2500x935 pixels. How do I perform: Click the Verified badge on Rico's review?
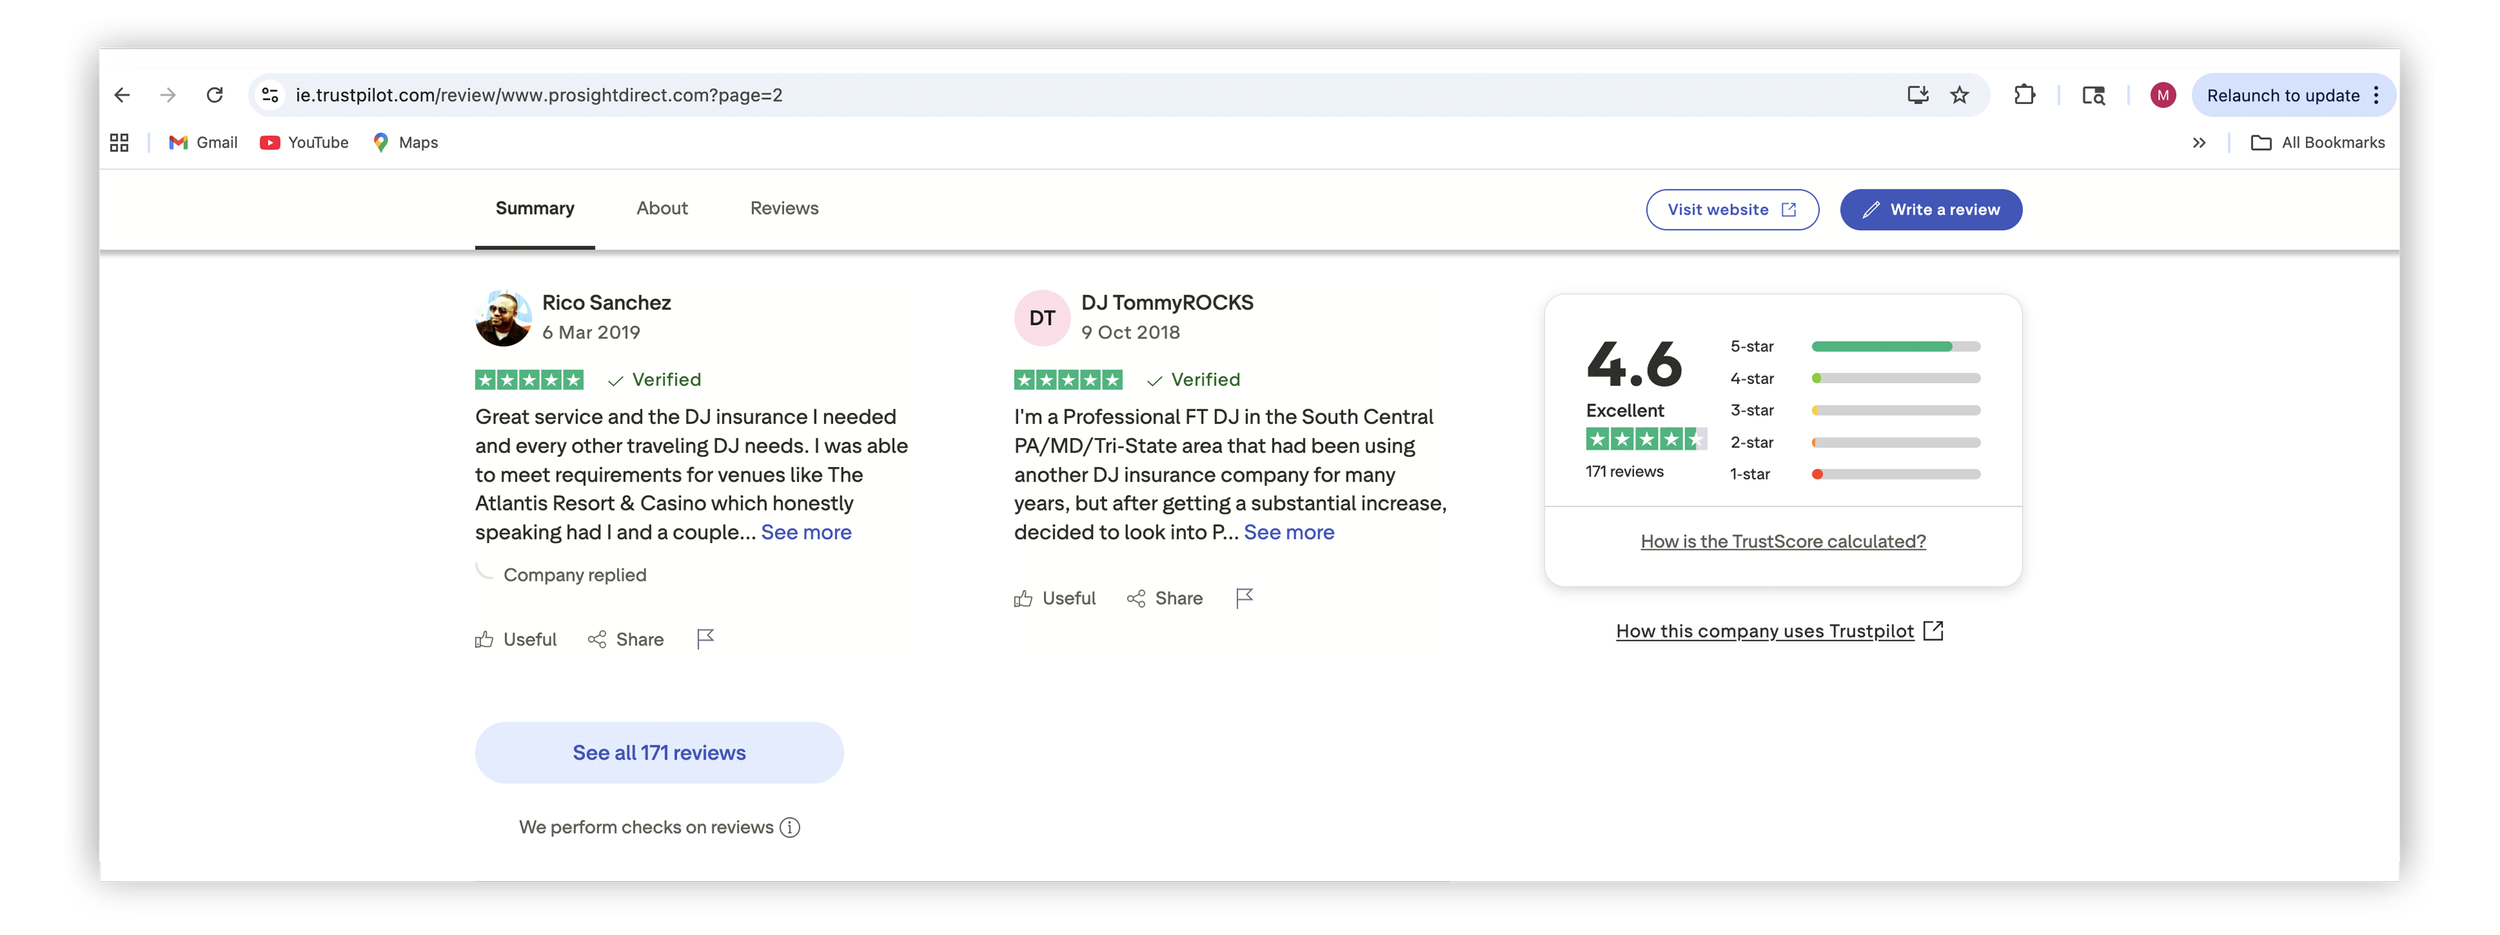point(654,380)
